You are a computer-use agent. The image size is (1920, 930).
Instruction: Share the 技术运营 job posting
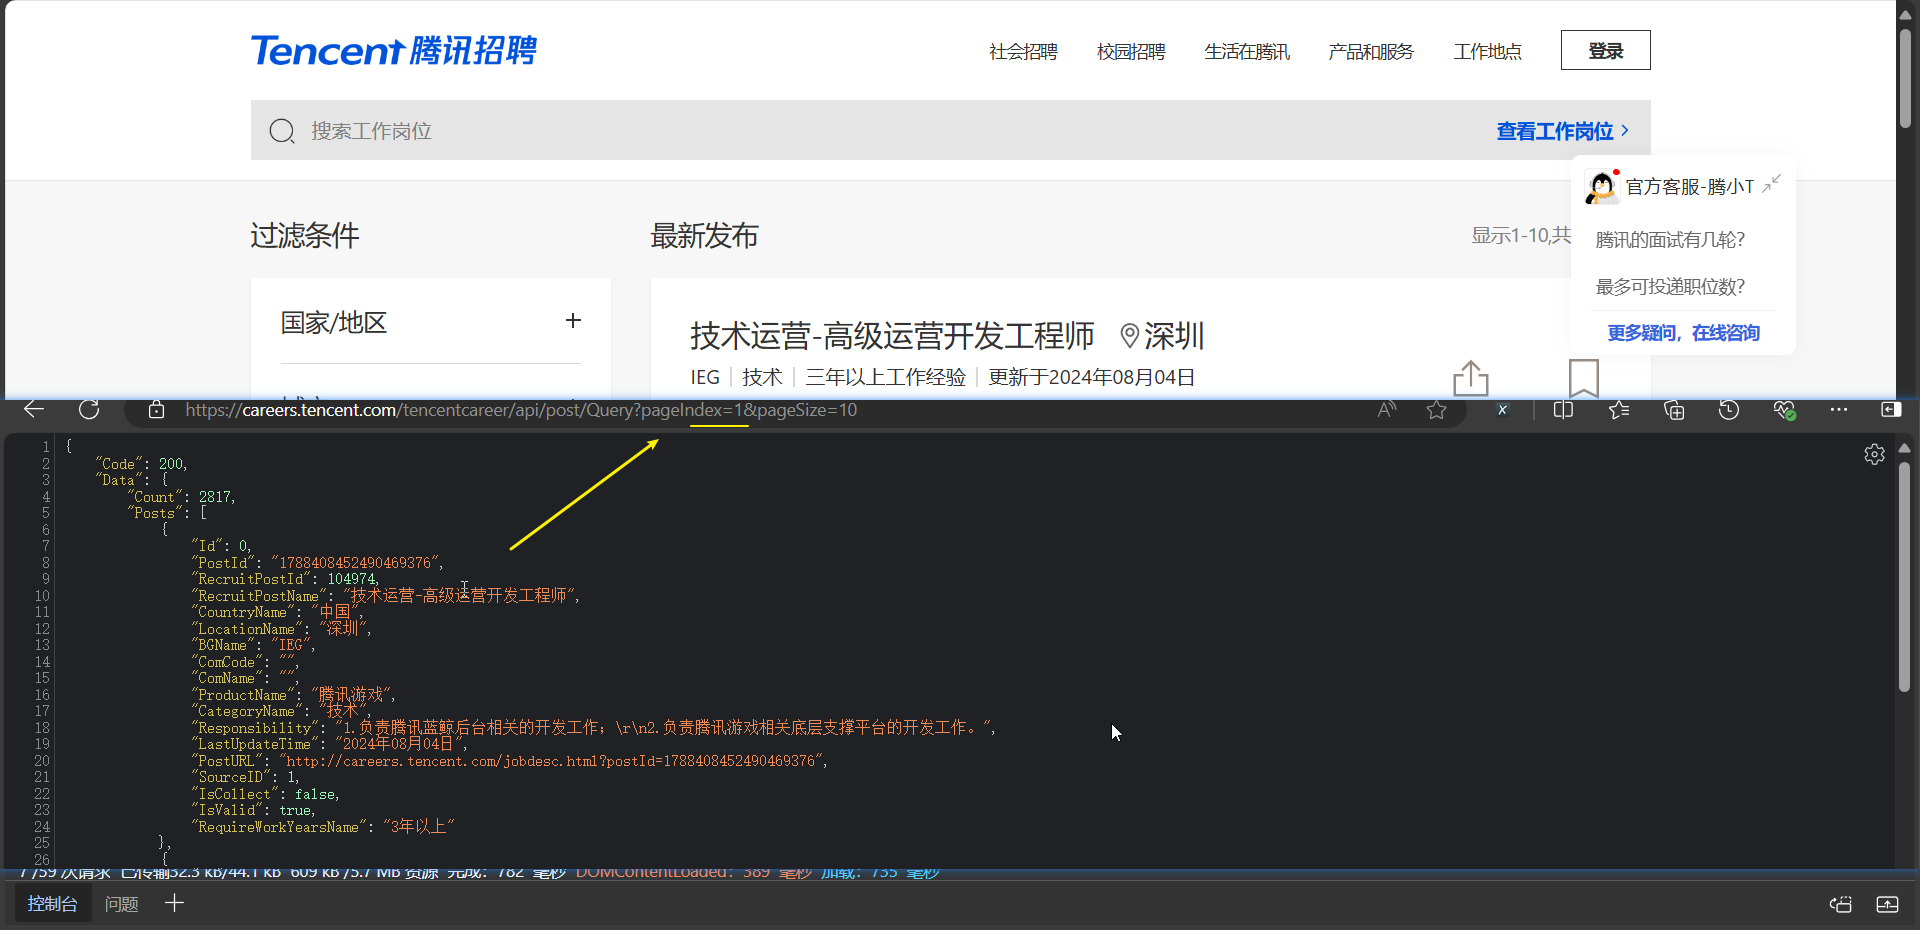click(x=1470, y=378)
